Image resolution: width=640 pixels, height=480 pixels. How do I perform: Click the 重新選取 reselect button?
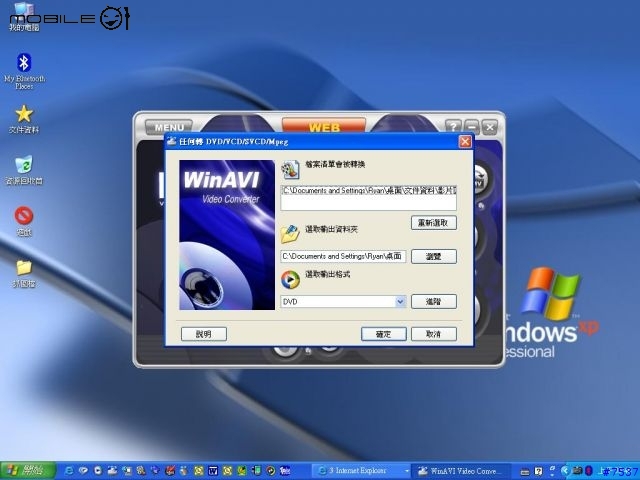pos(433,223)
